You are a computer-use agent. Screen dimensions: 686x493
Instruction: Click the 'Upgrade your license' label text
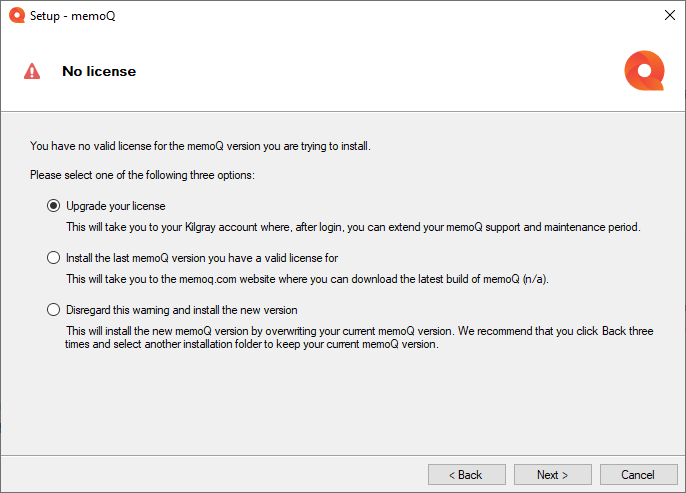(x=116, y=206)
